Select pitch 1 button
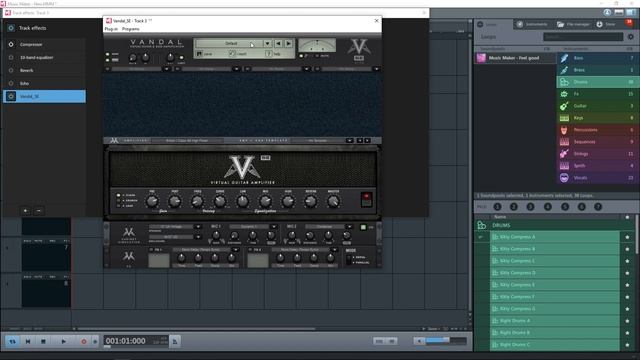This screenshot has height=360, width=640. pyautogui.click(x=497, y=207)
